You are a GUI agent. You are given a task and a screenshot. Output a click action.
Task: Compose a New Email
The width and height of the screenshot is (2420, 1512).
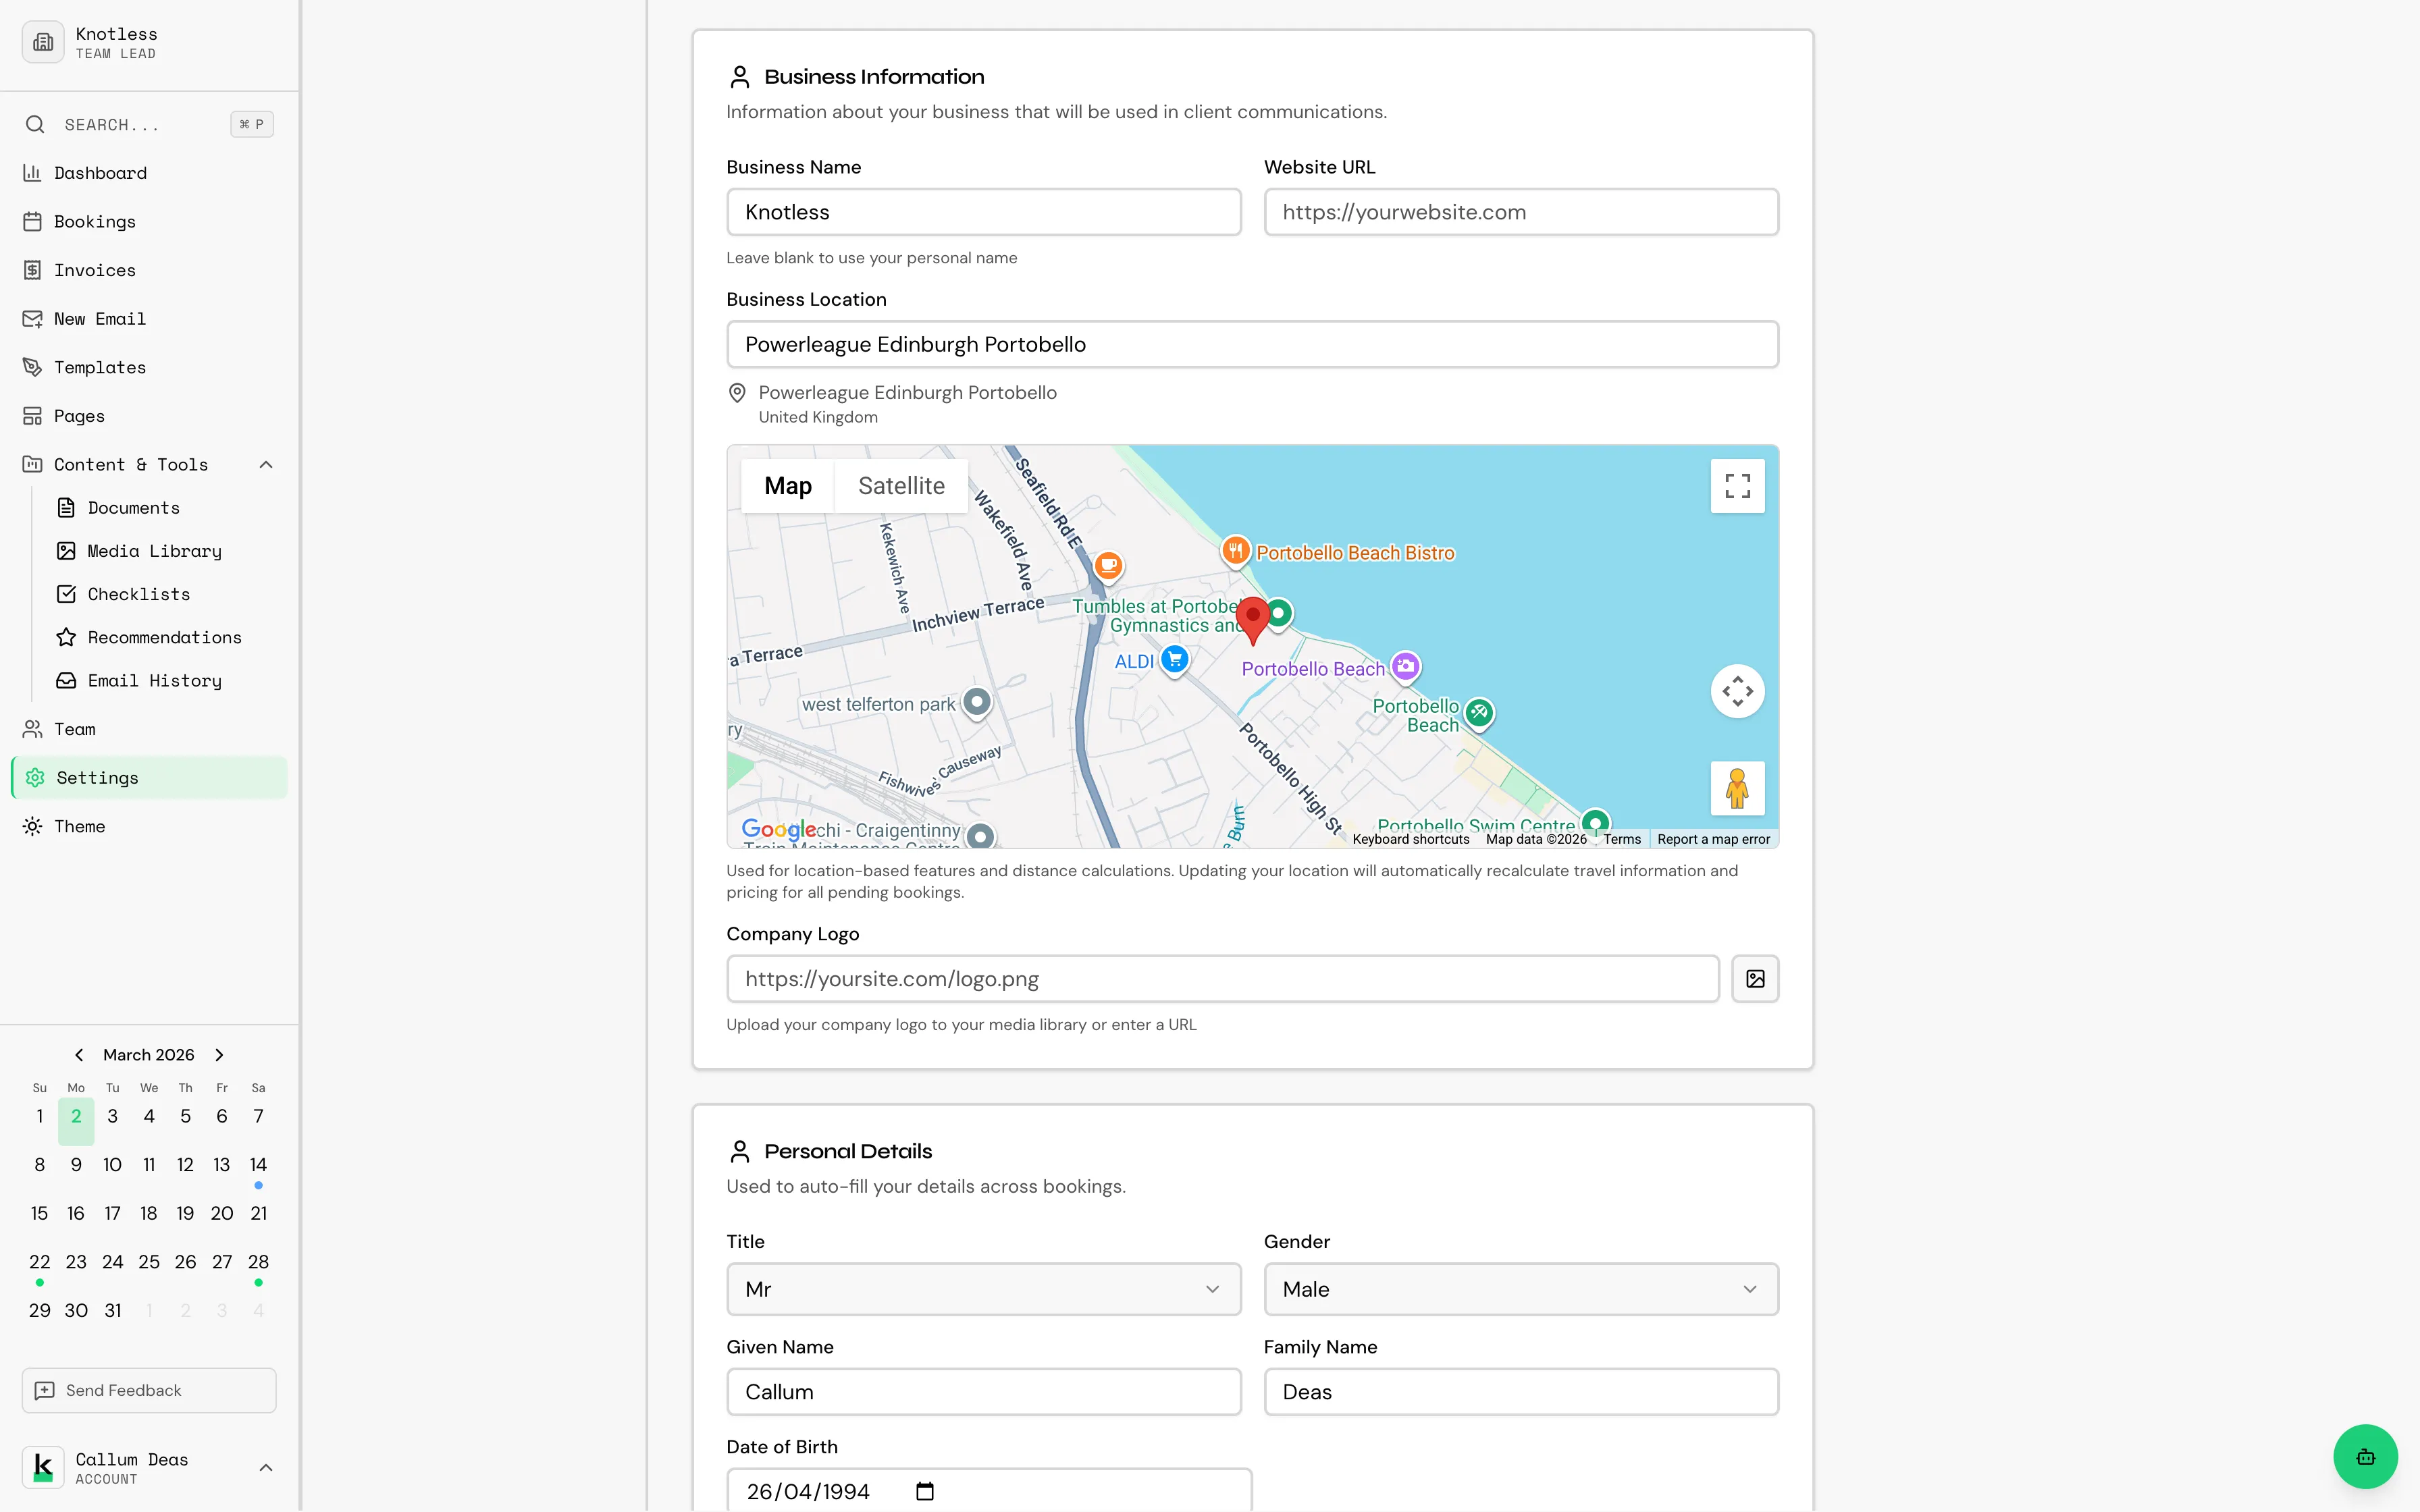(x=100, y=318)
